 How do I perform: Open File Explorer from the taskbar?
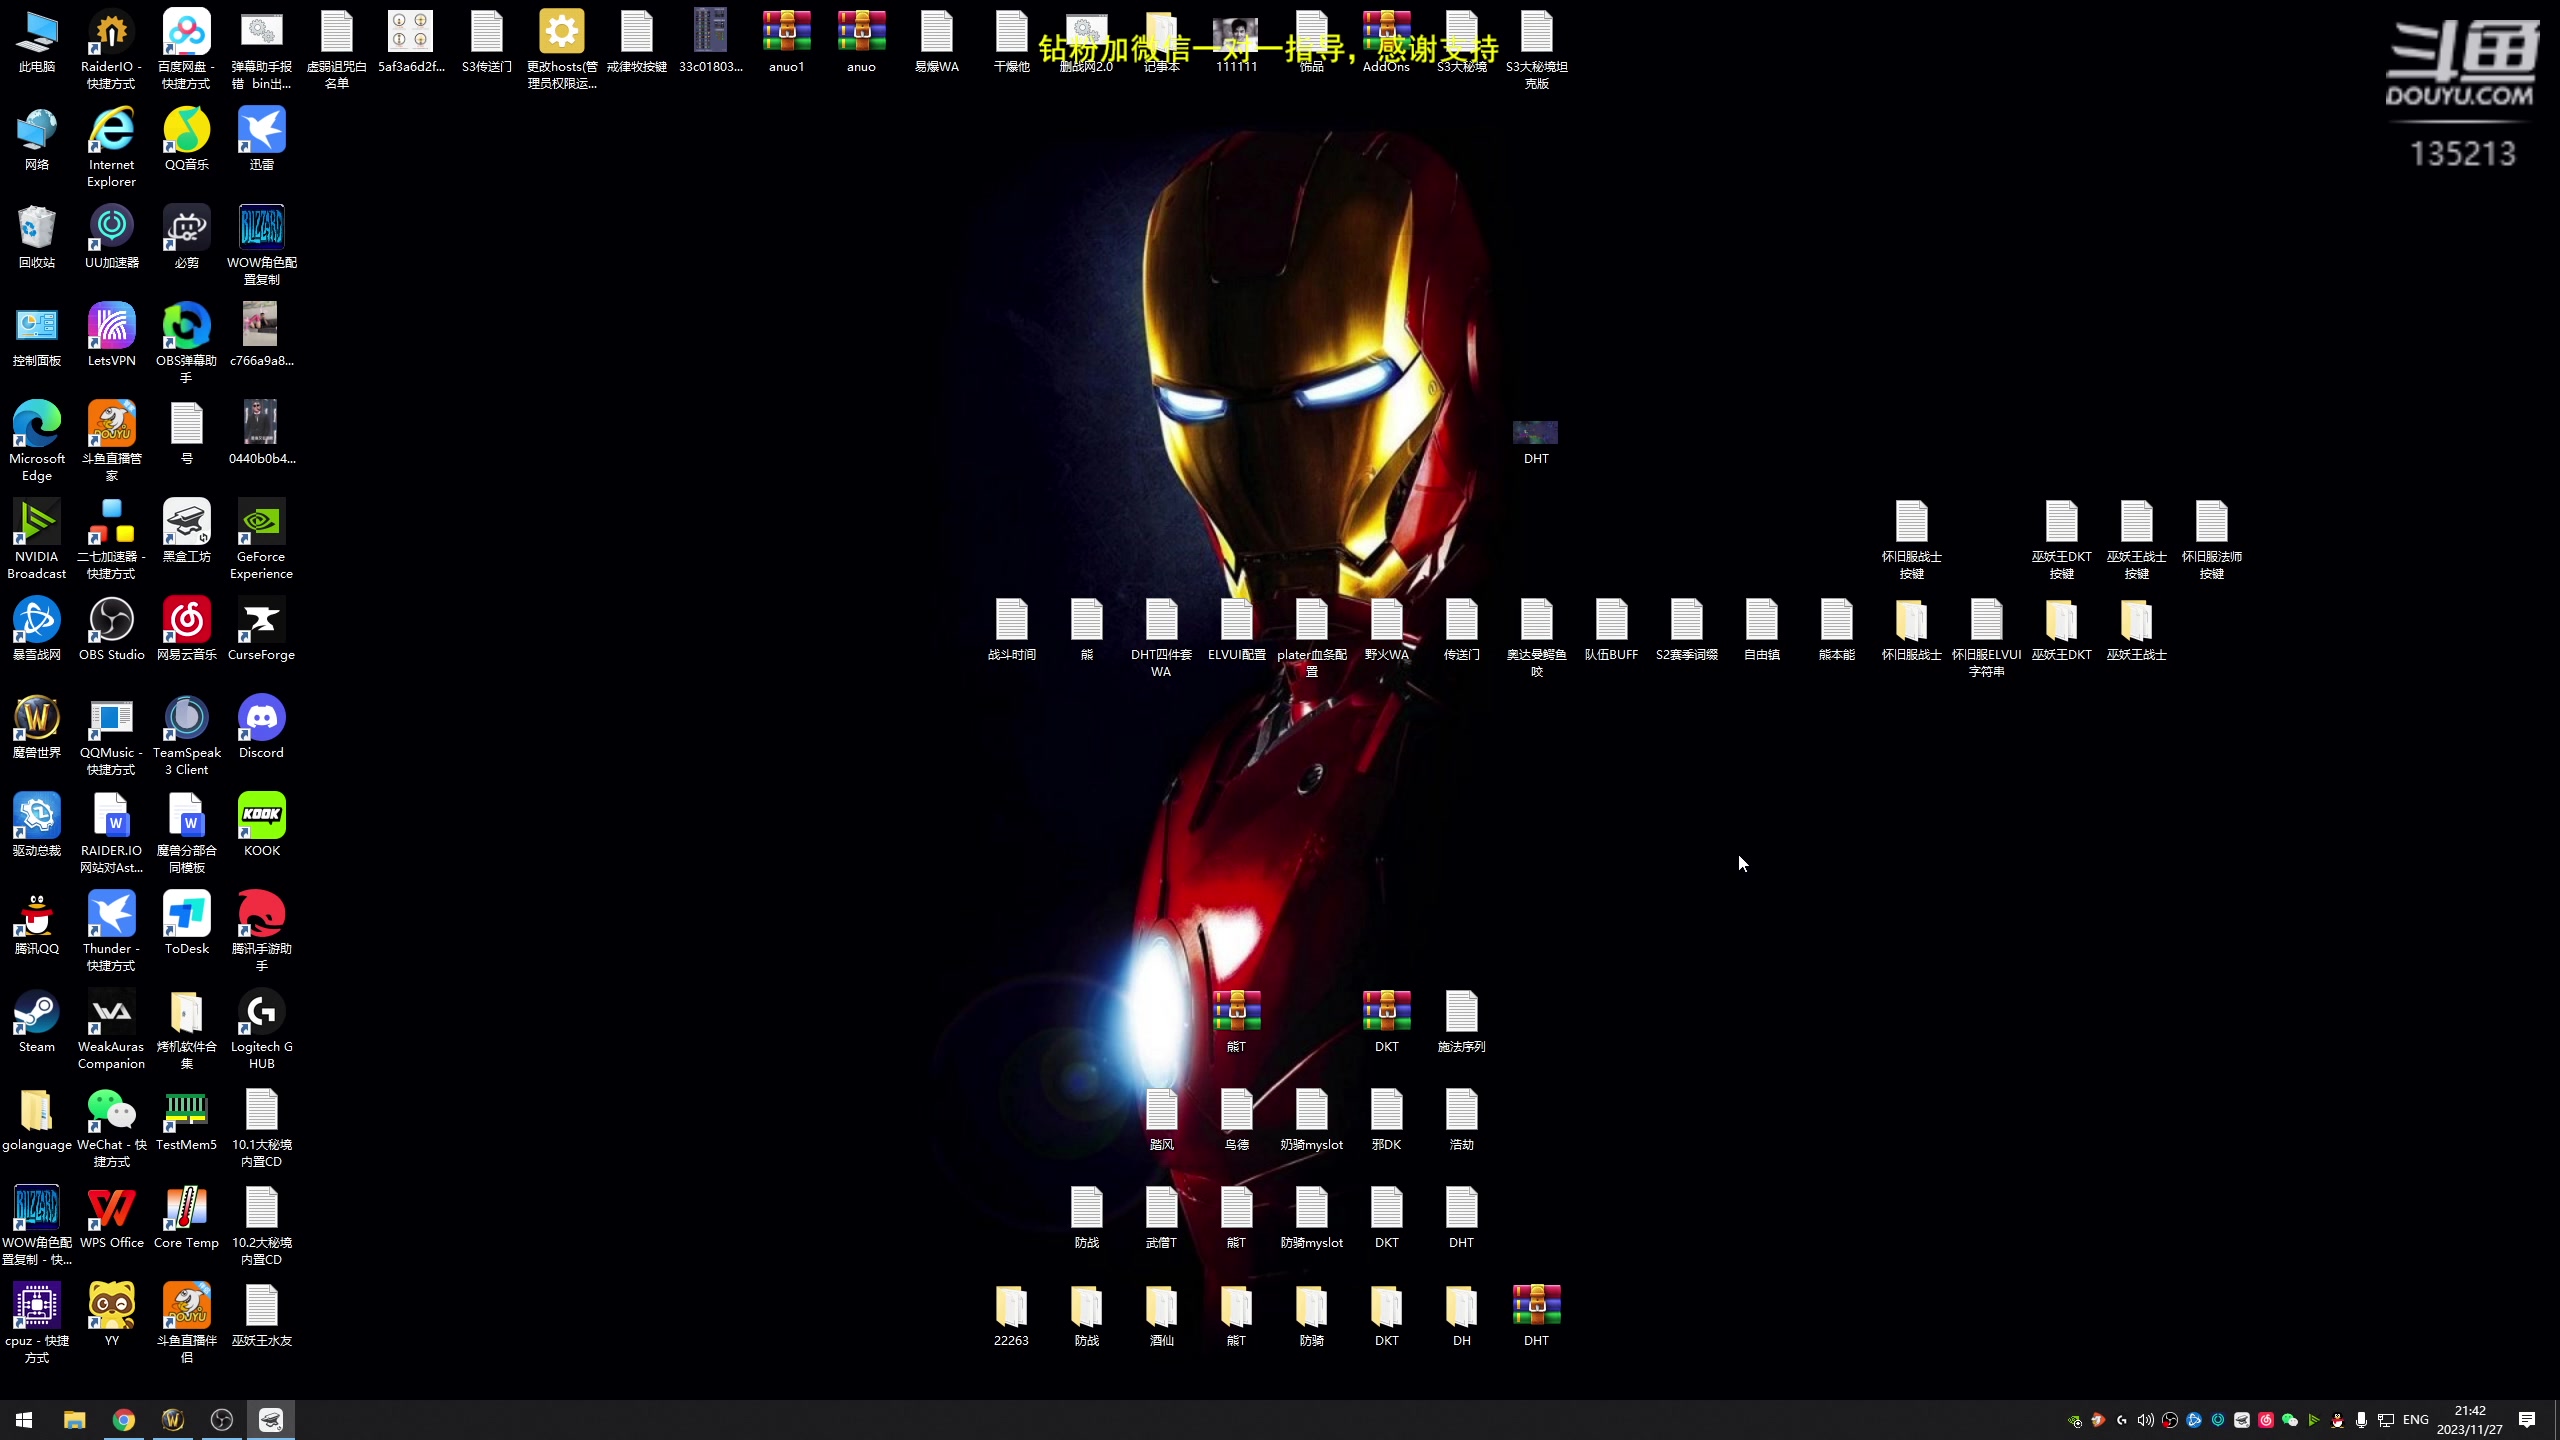[x=74, y=1420]
